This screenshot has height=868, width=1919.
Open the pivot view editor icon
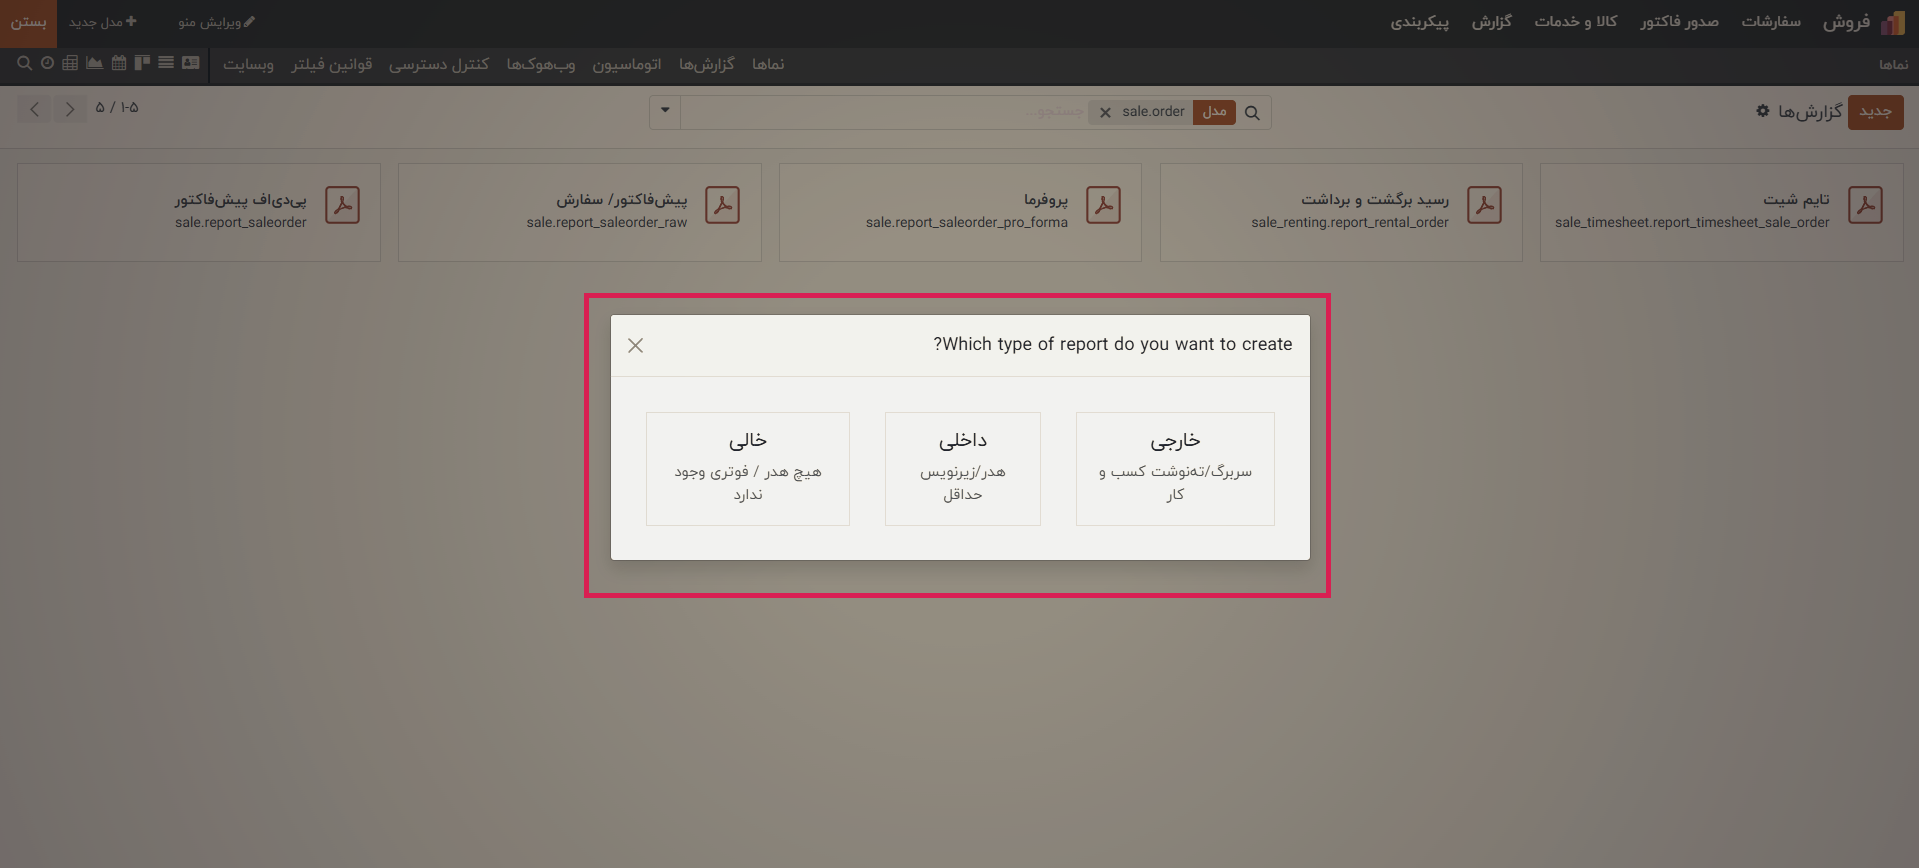tap(70, 63)
